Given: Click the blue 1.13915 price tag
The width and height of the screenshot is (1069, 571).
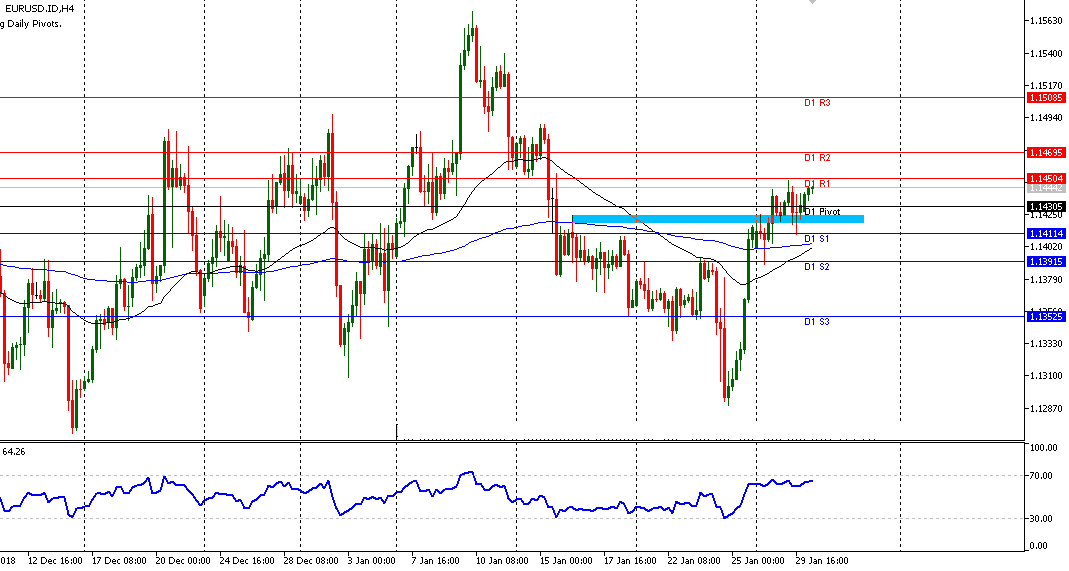Looking at the screenshot, I should 1045,262.
